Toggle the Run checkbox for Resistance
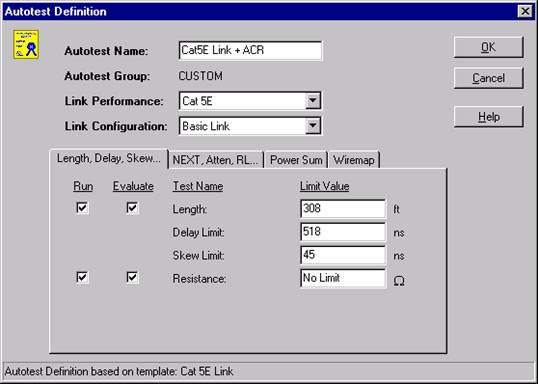This screenshot has width=538, height=384. coord(82,277)
